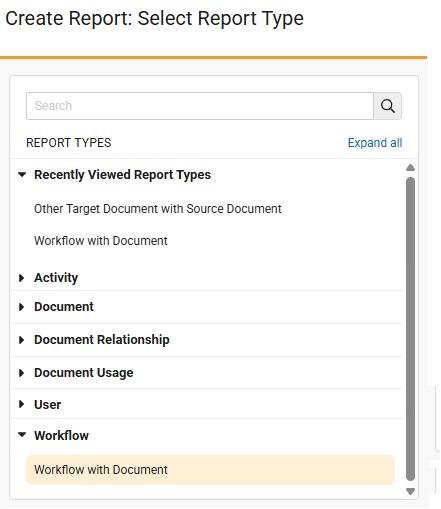Image resolution: width=441 pixels, height=509 pixels.
Task: Click the report list scrollbar thumb
Action: click(x=411, y=329)
